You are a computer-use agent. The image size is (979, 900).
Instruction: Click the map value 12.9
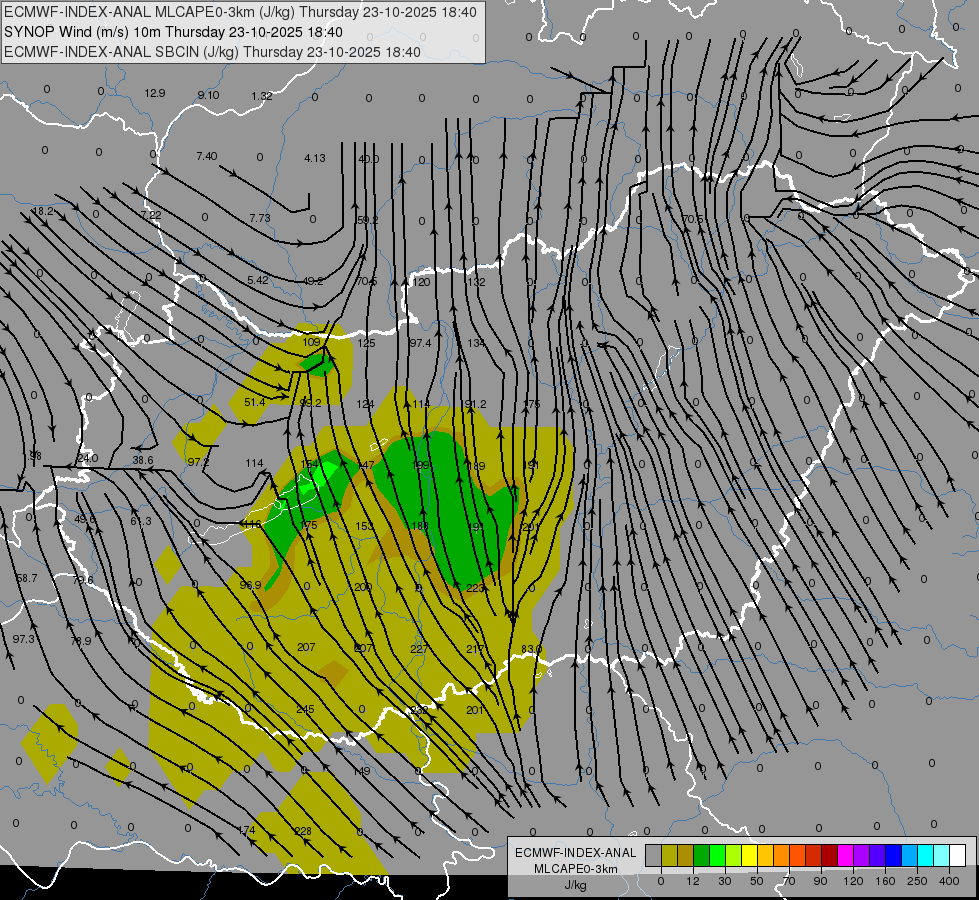(155, 94)
